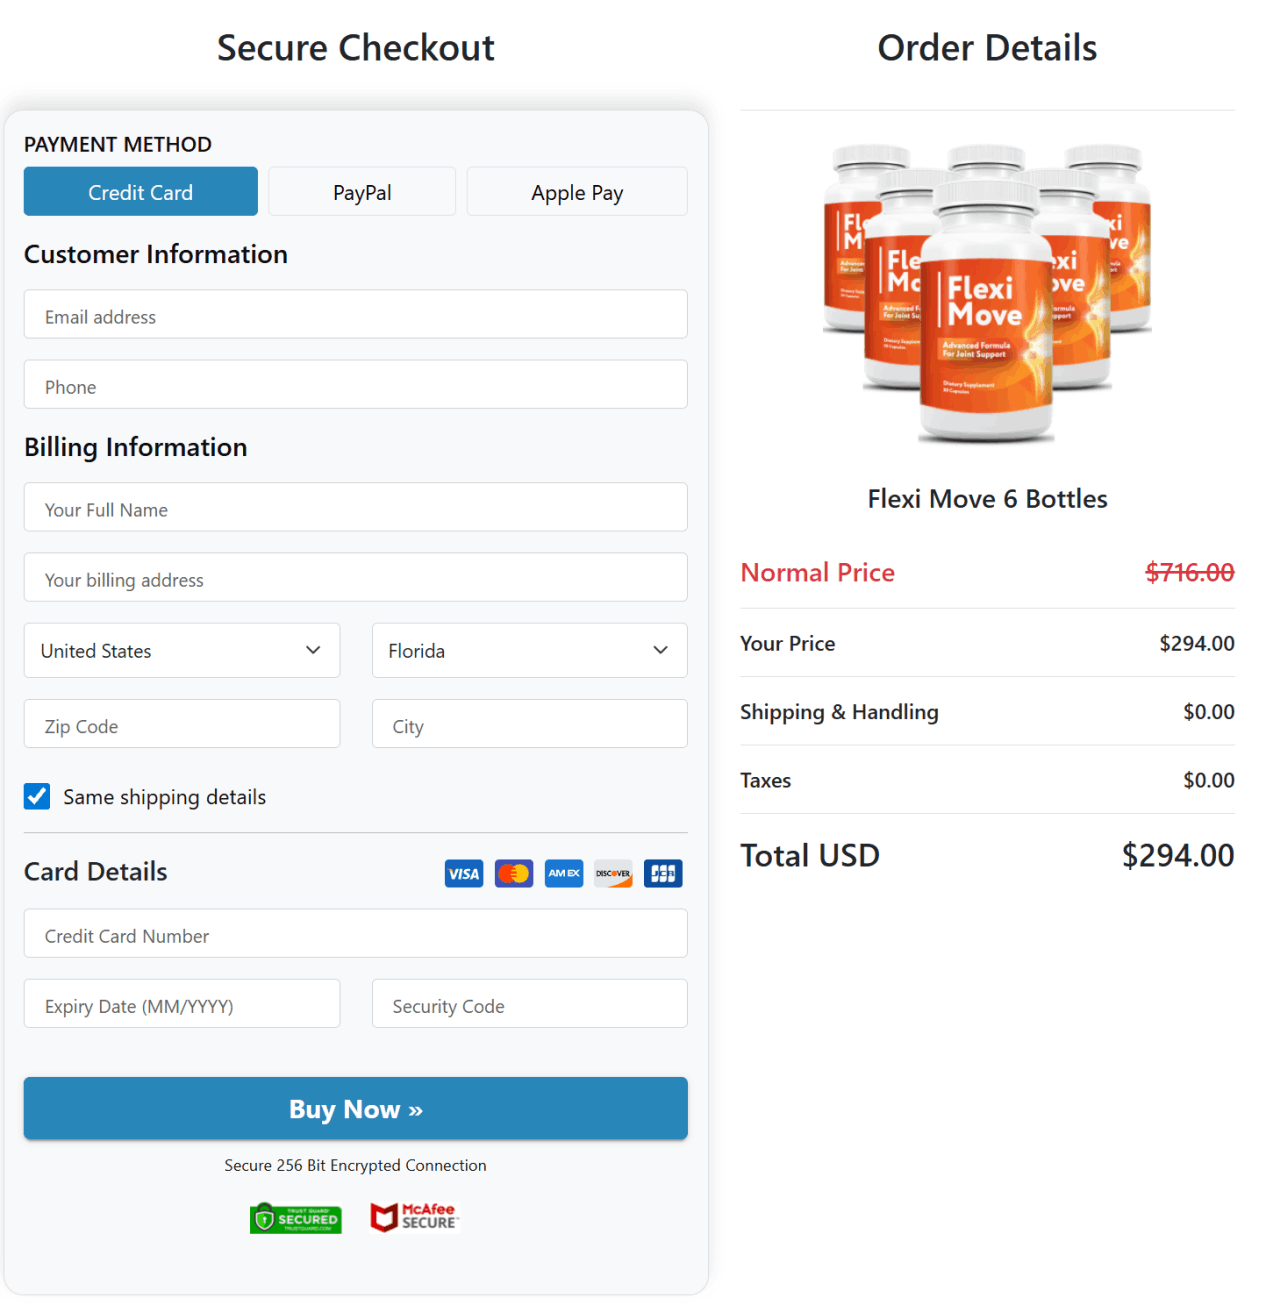Image resolution: width=1266 pixels, height=1312 pixels.
Task: Click the Normal Price red label
Action: click(817, 572)
